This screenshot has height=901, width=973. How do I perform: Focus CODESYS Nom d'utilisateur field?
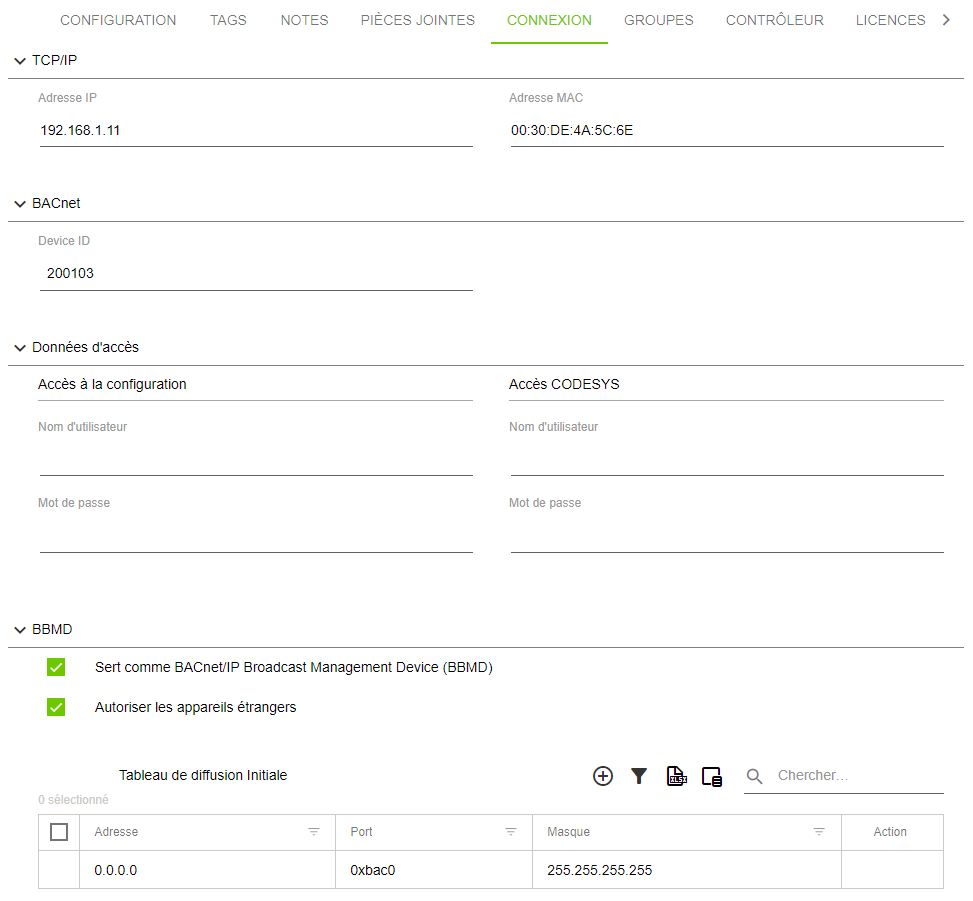[x=727, y=460]
